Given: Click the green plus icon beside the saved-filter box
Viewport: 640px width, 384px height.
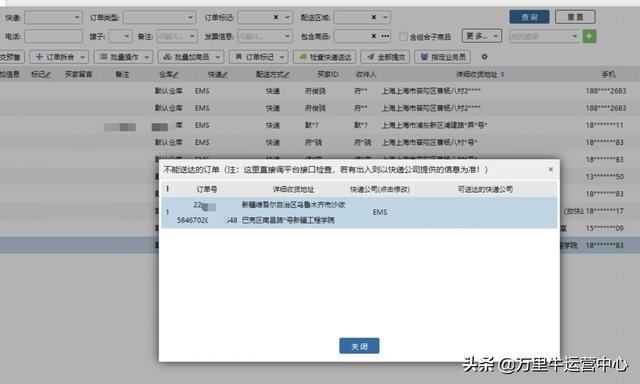Looking at the screenshot, I should (x=589, y=36).
